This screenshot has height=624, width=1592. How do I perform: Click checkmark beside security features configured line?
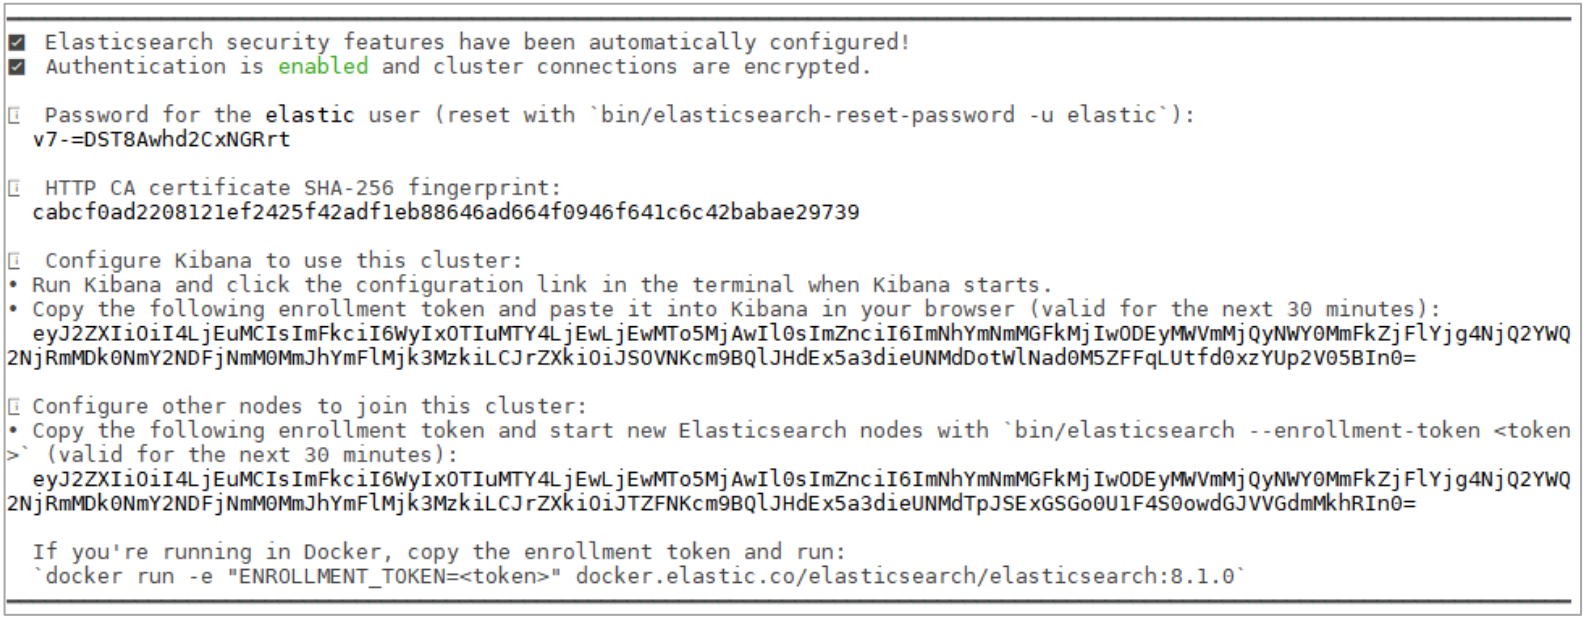pos(16,43)
